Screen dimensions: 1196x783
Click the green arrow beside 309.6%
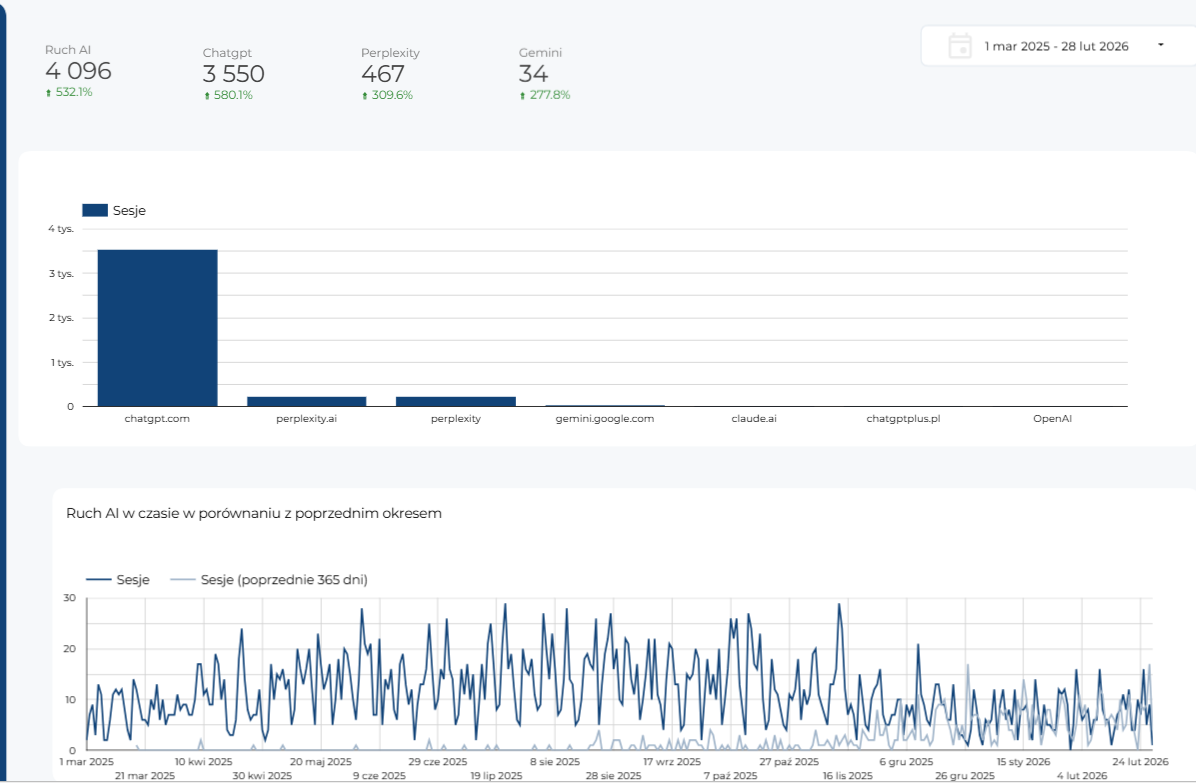[365, 96]
